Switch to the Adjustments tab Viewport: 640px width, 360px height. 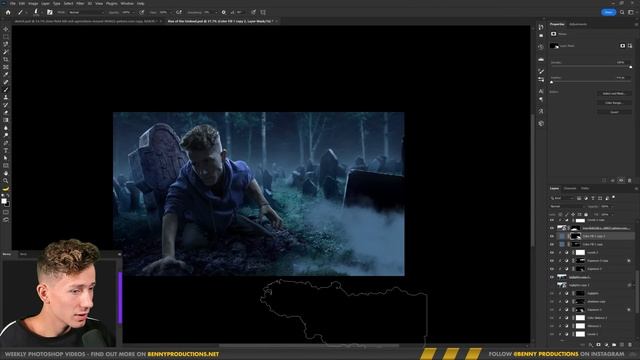click(578, 24)
